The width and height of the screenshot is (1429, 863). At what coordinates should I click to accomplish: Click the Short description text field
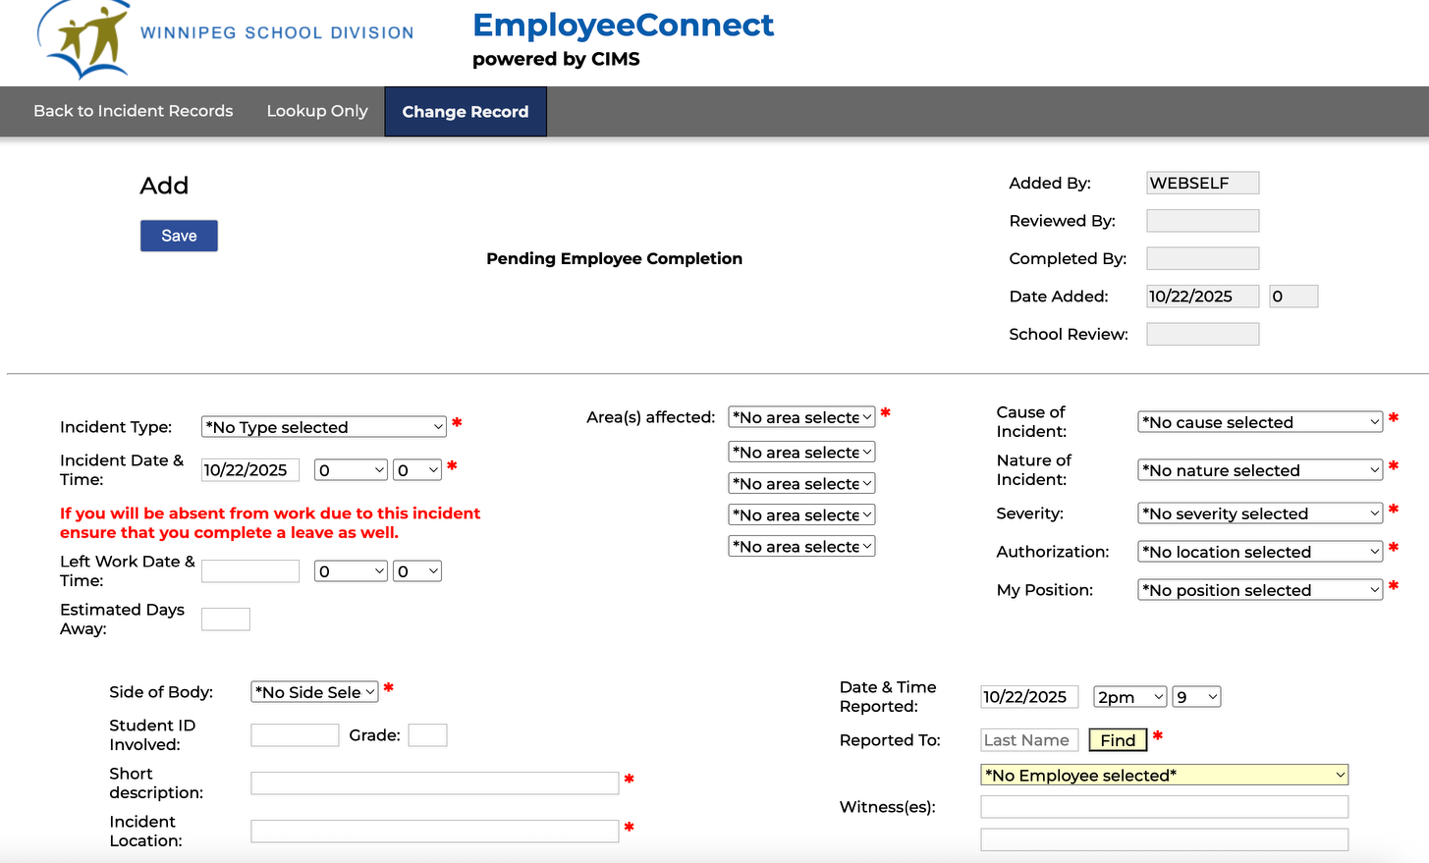tap(434, 783)
